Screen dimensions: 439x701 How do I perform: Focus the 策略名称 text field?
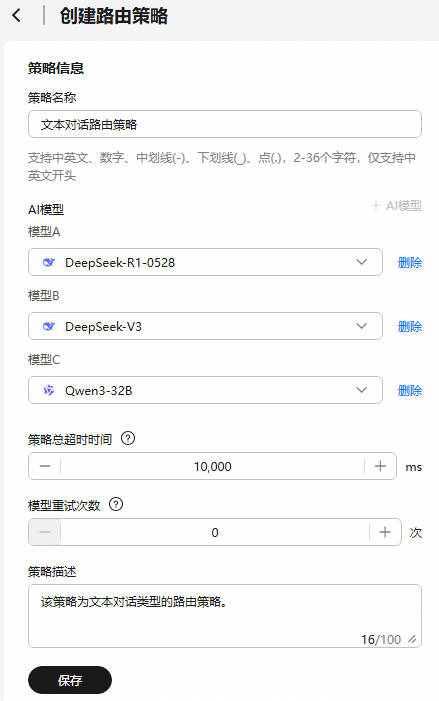[x=225, y=124]
